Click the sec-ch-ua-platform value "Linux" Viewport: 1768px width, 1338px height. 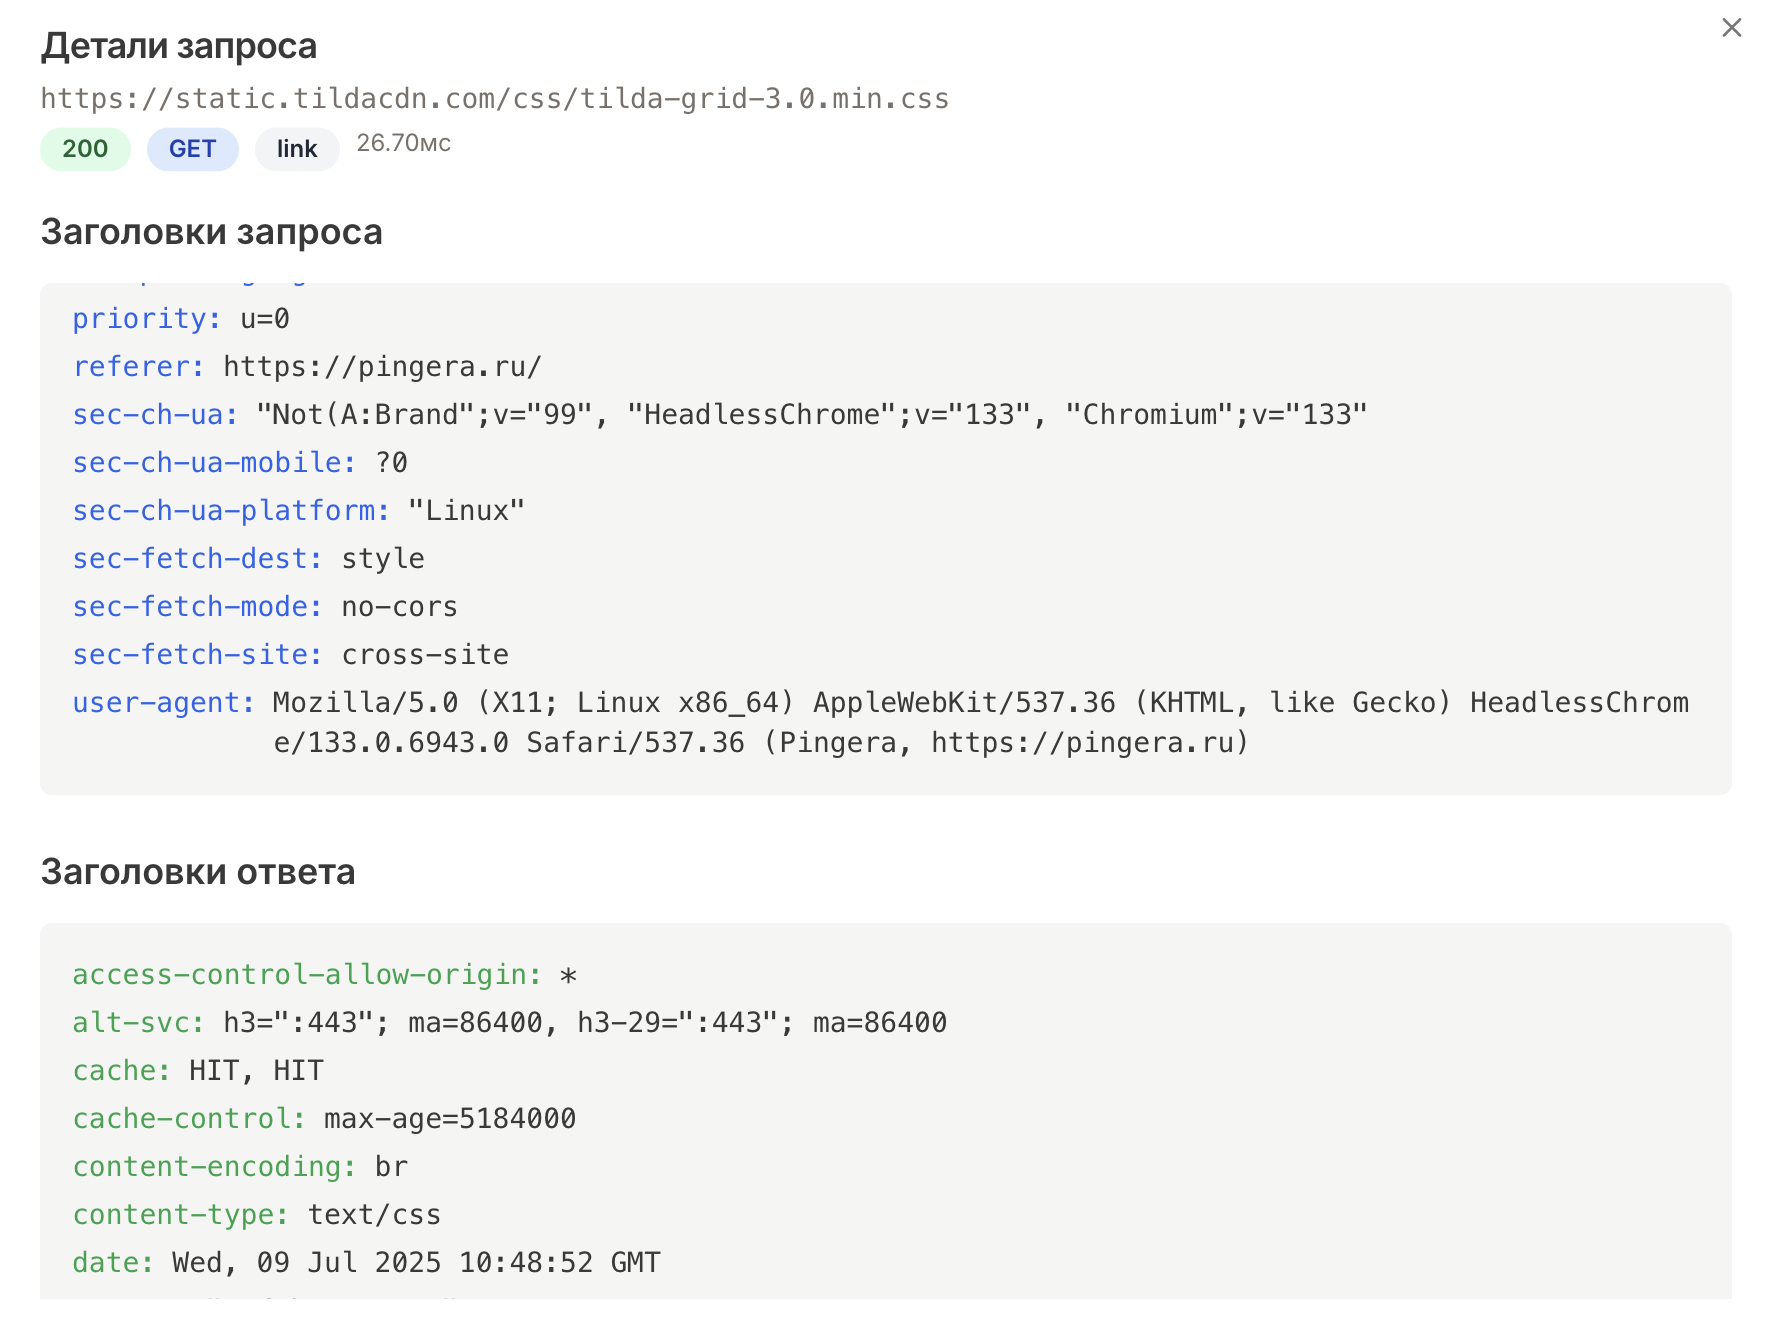pos(466,511)
